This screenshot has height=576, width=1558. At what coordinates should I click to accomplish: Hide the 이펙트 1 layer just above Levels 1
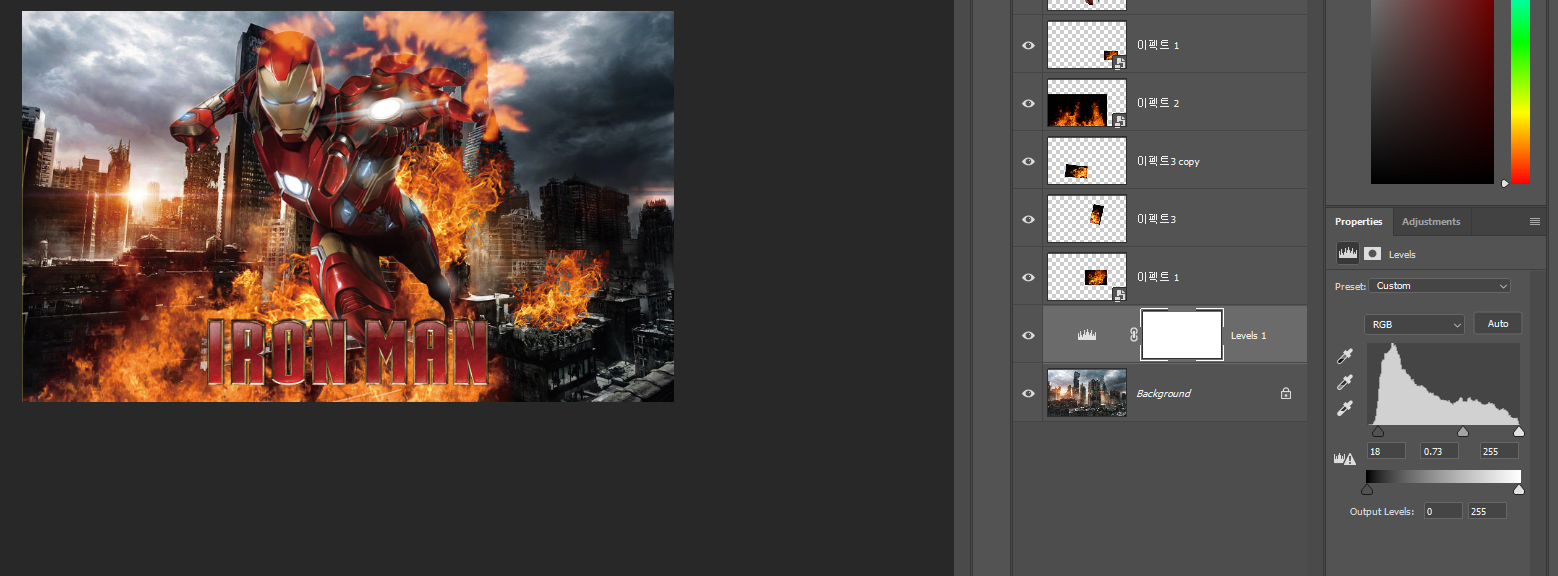click(x=1028, y=278)
